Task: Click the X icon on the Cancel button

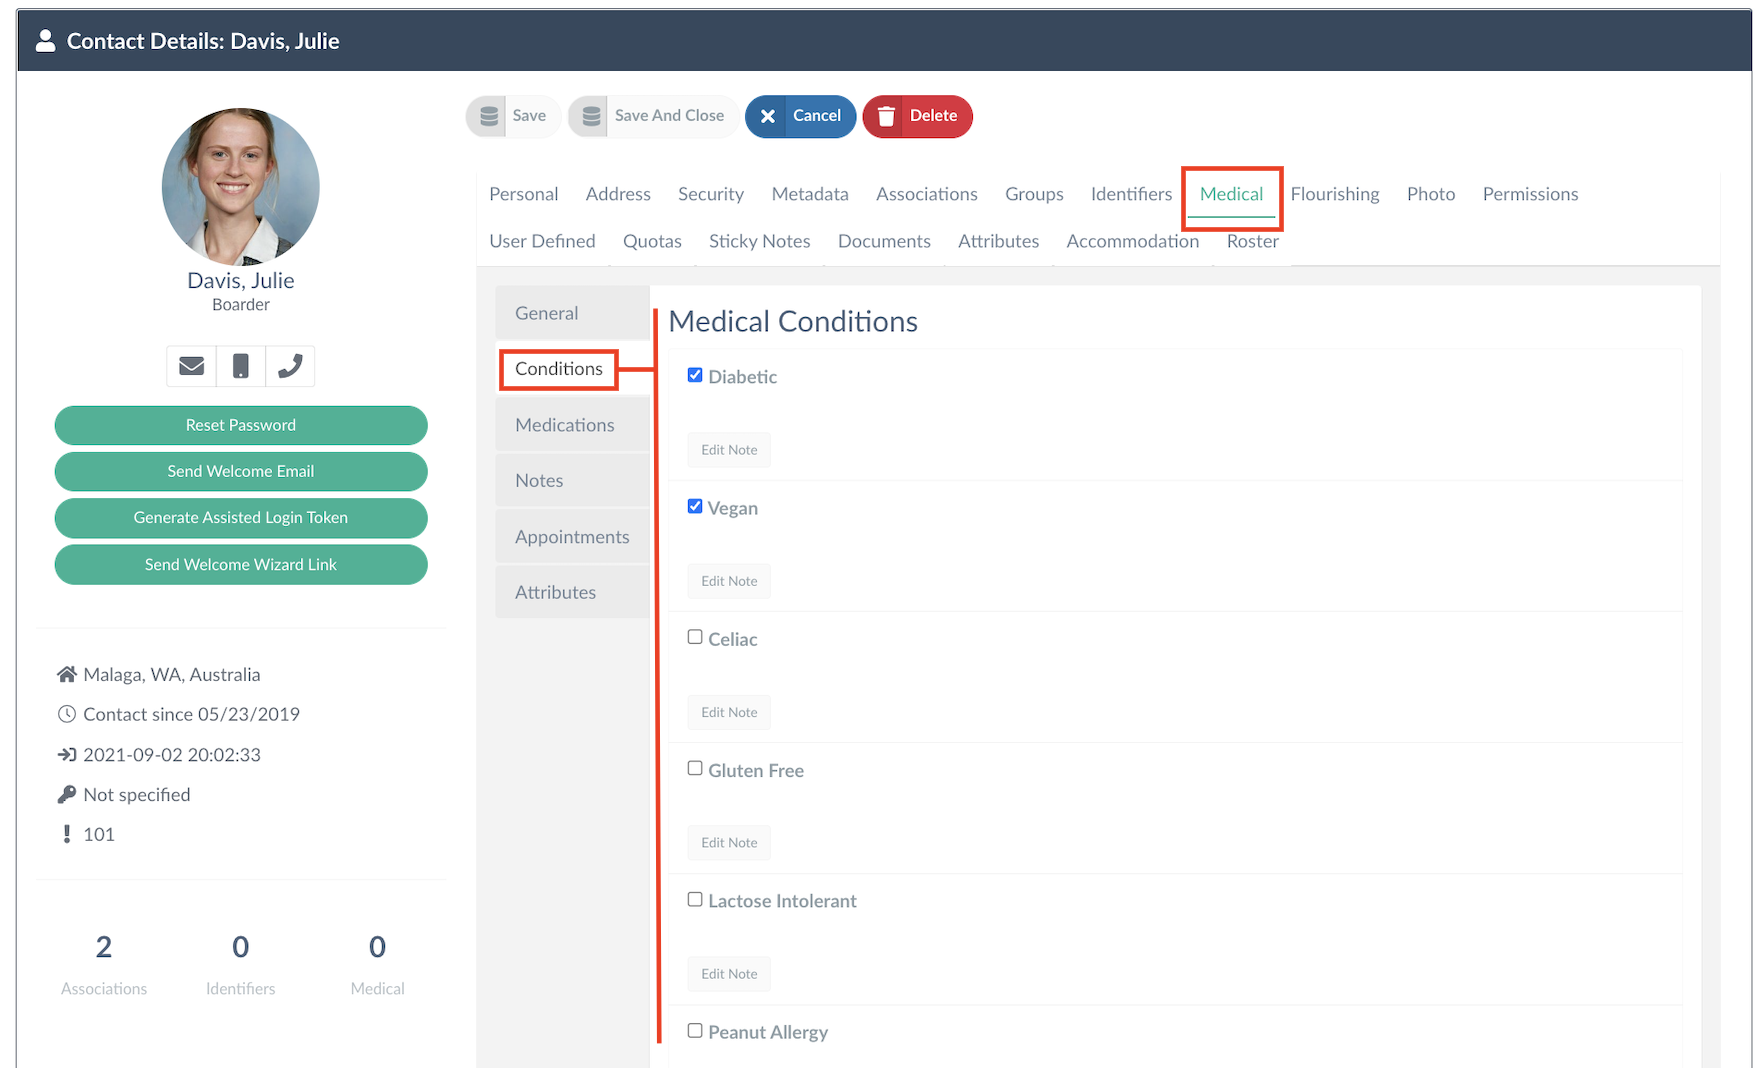Action: (x=768, y=116)
